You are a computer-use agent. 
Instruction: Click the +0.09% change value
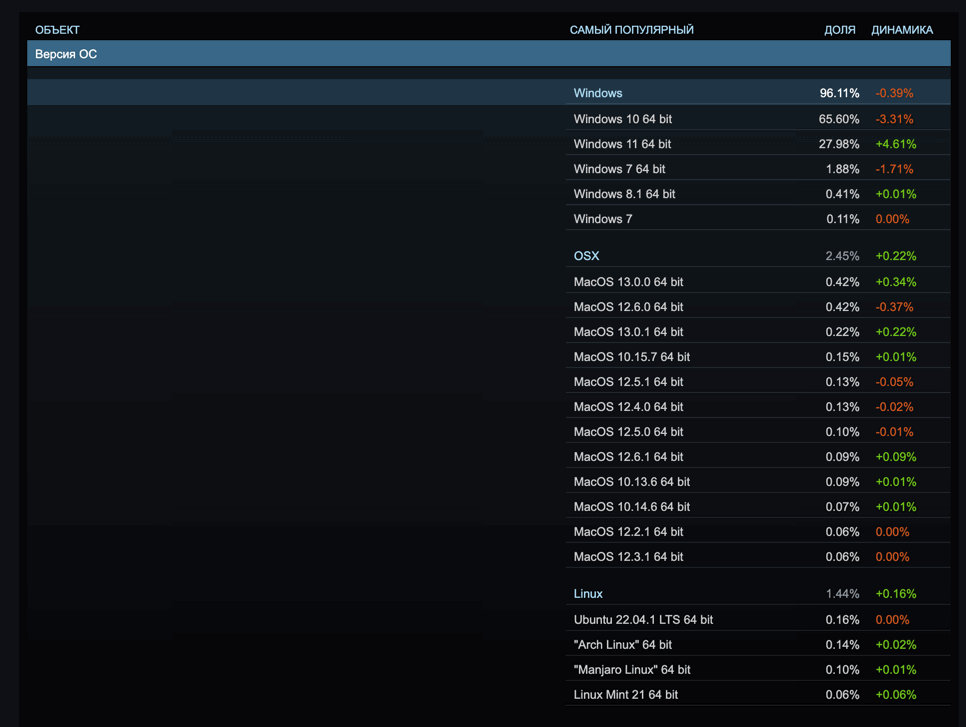pyautogui.click(x=896, y=457)
